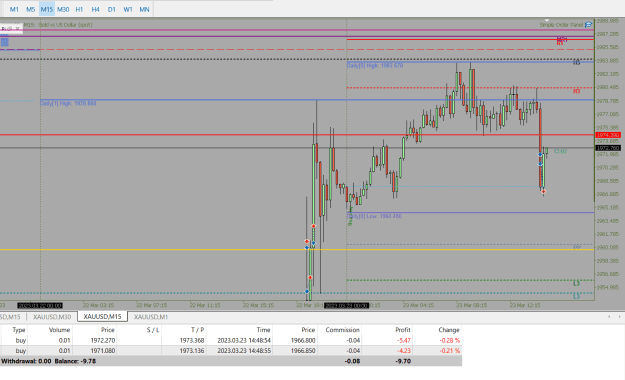Click the 2023.03.22 00:00 date marker
This screenshot has height=380, width=625.
tap(40, 305)
